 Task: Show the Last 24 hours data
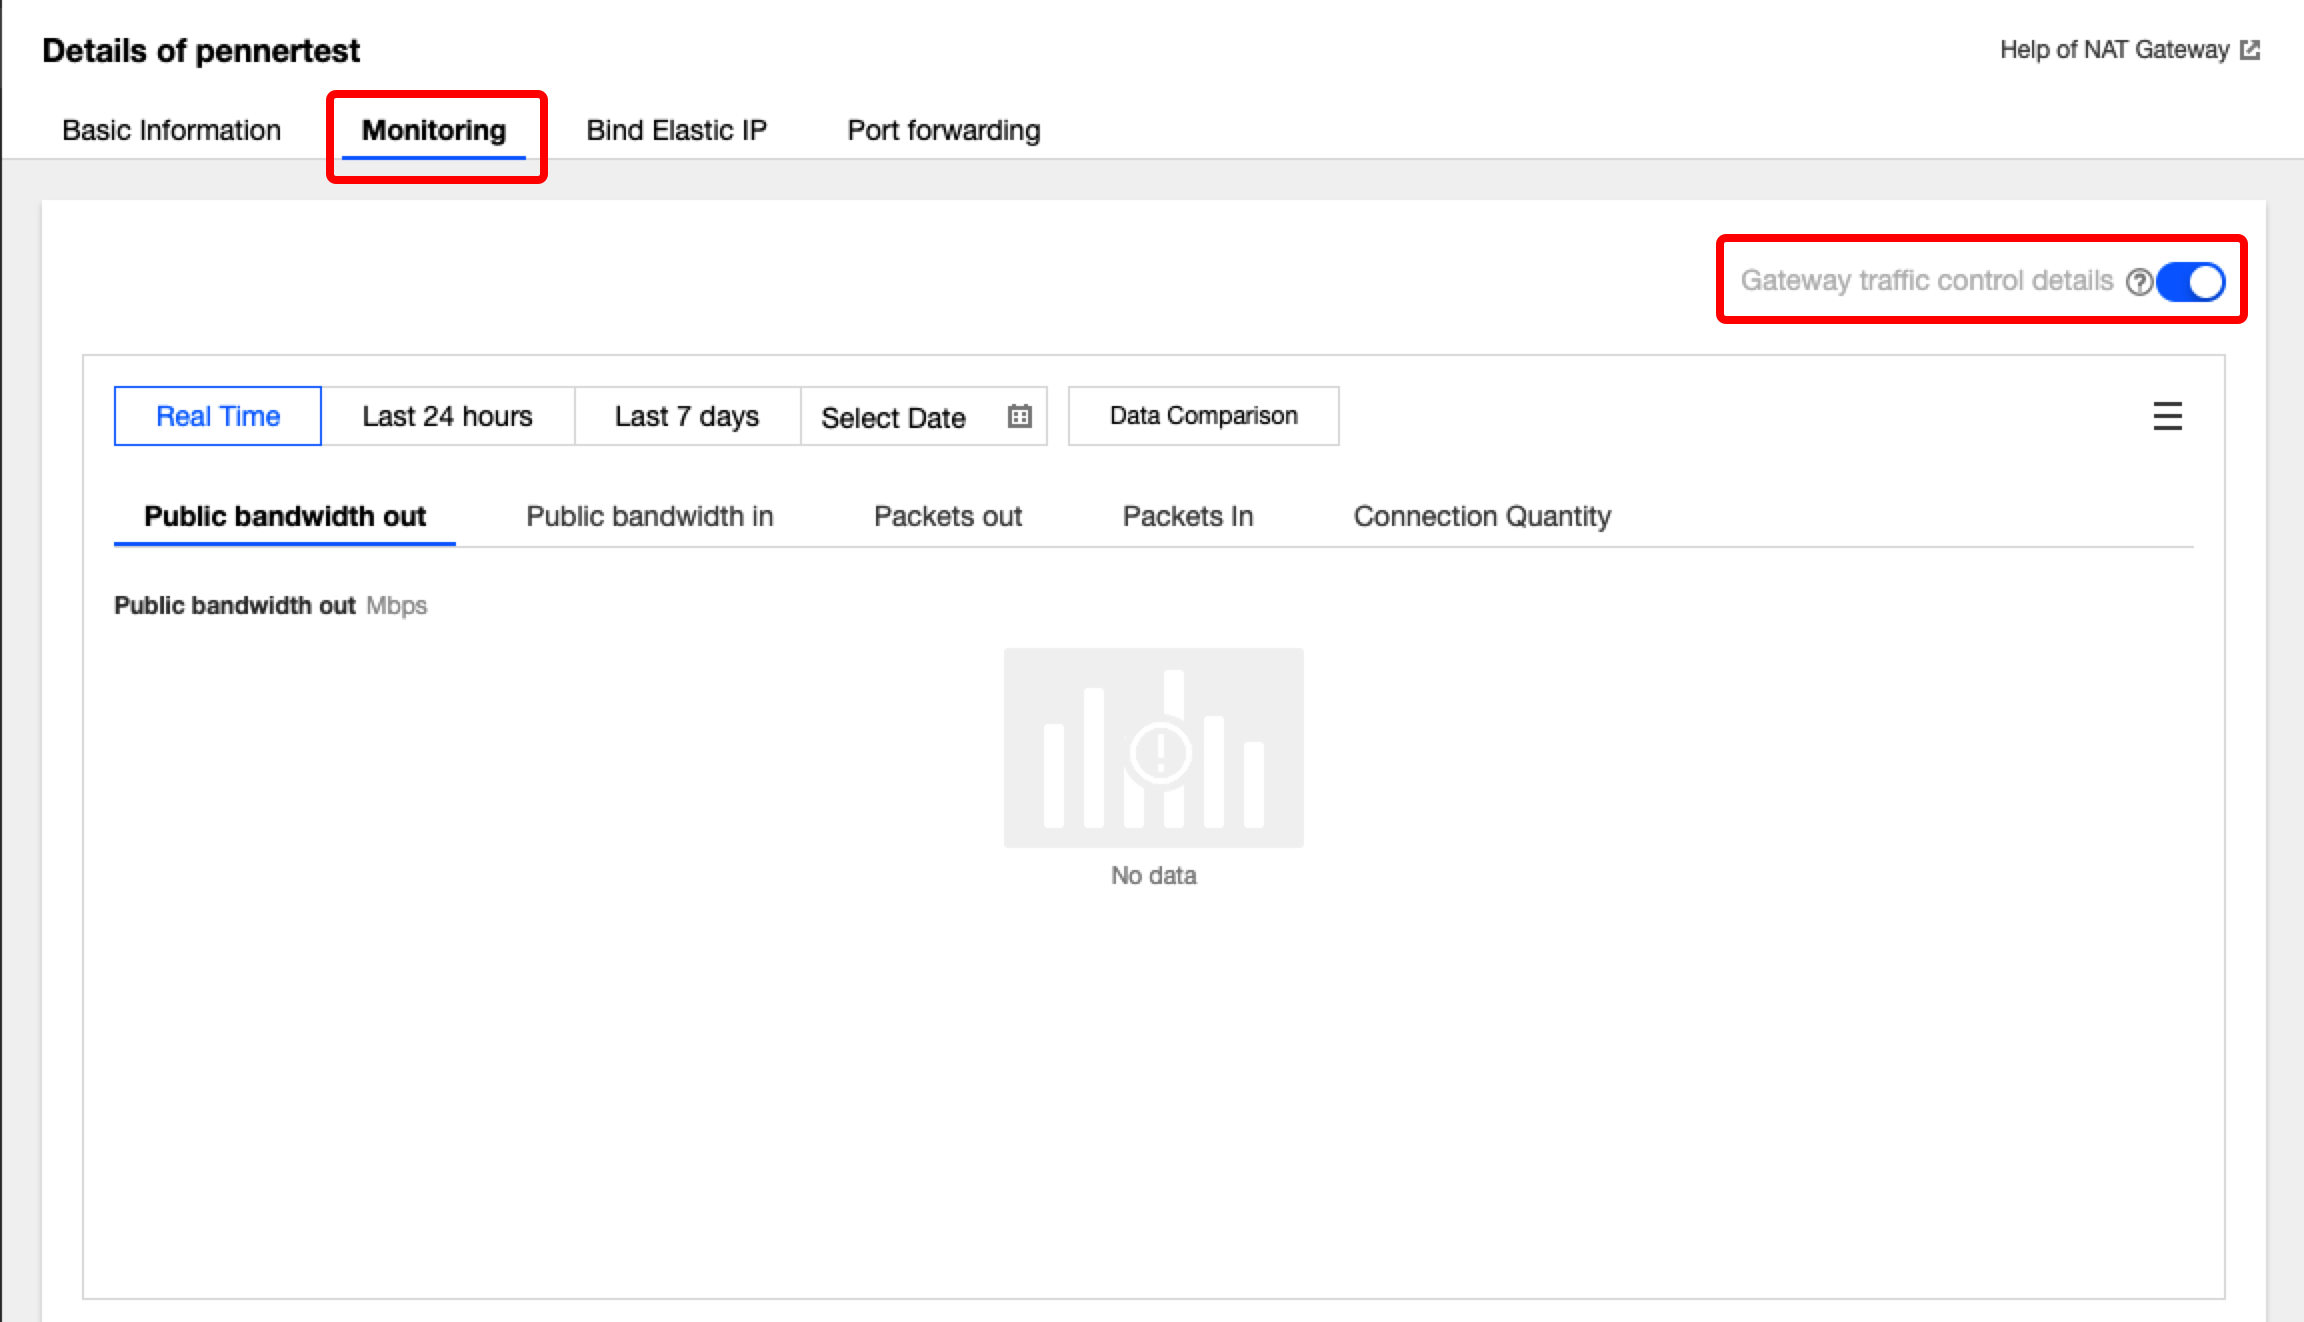tap(447, 416)
